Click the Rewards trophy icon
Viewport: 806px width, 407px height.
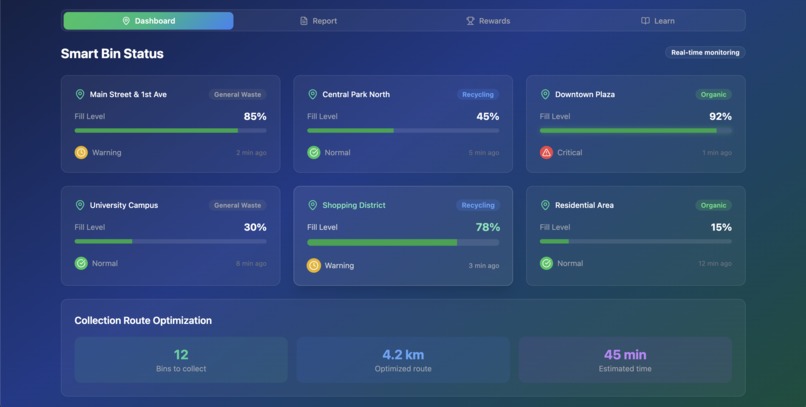[470, 21]
